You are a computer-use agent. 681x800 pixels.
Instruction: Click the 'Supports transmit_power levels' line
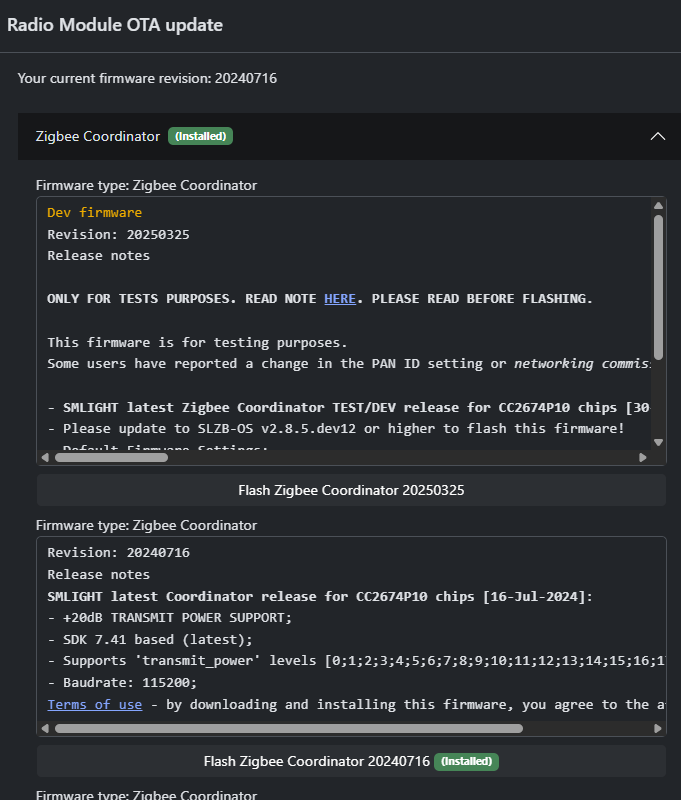[x=356, y=661]
